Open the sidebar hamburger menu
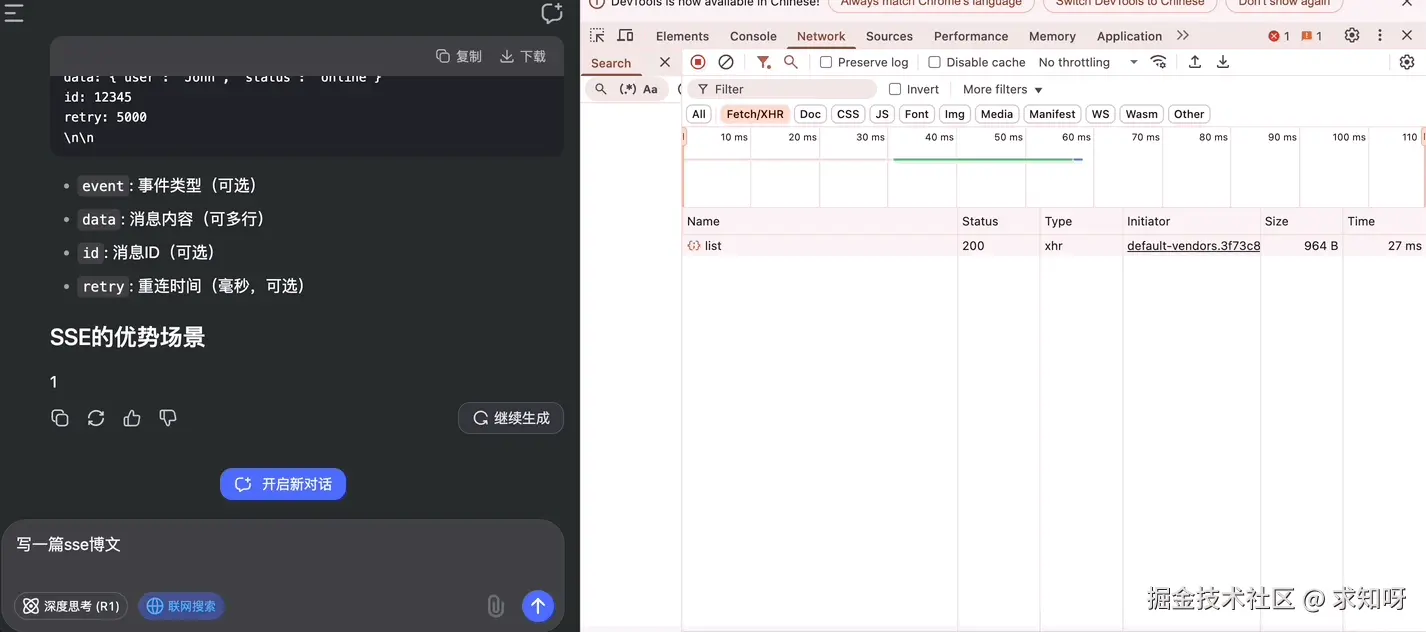The width and height of the screenshot is (1426, 632). [13, 12]
